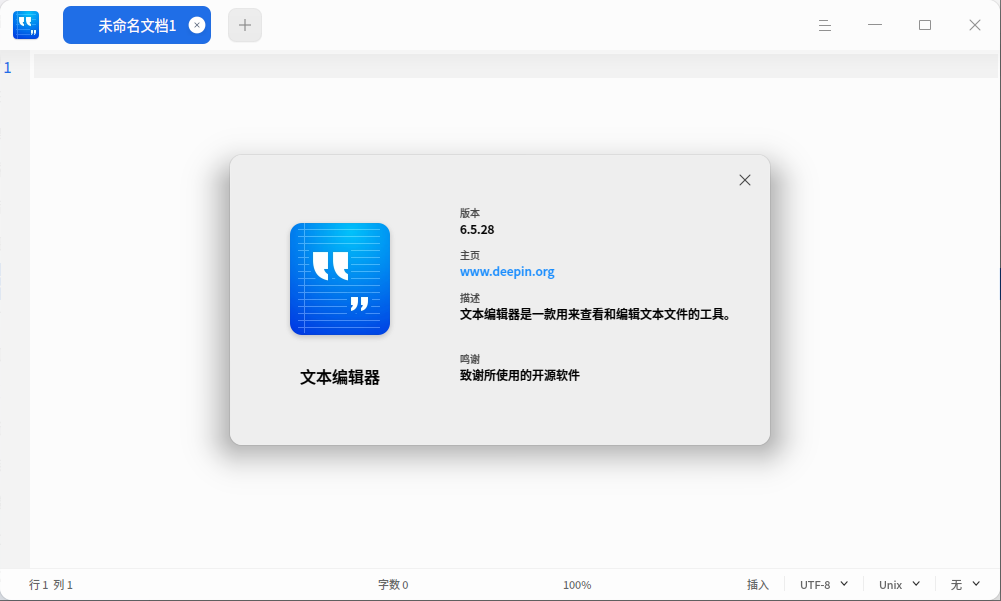Viewport: 1001px width, 601px height.
Task: Click 字数 0 word count in status bar
Action: pos(393,584)
